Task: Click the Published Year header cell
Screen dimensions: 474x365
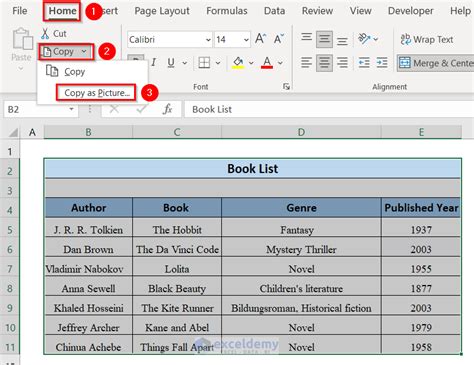Action: tap(421, 208)
